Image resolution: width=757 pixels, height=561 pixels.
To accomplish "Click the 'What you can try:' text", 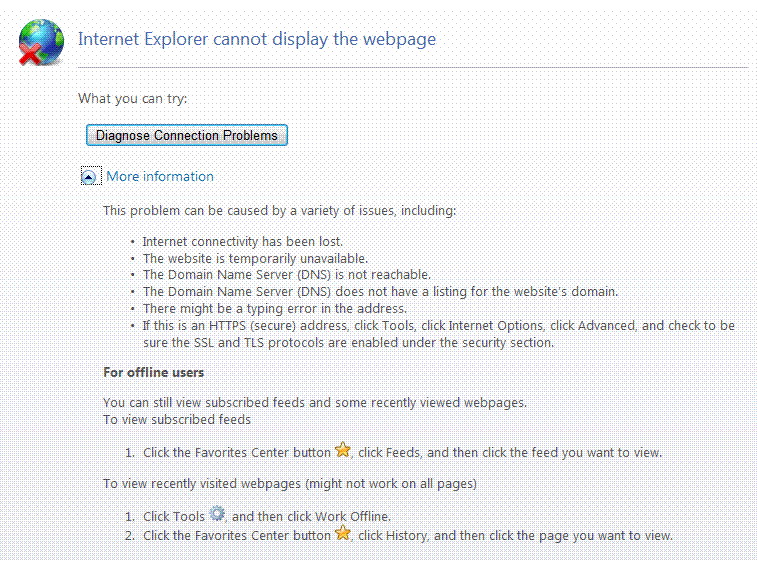I will click(x=133, y=99).
